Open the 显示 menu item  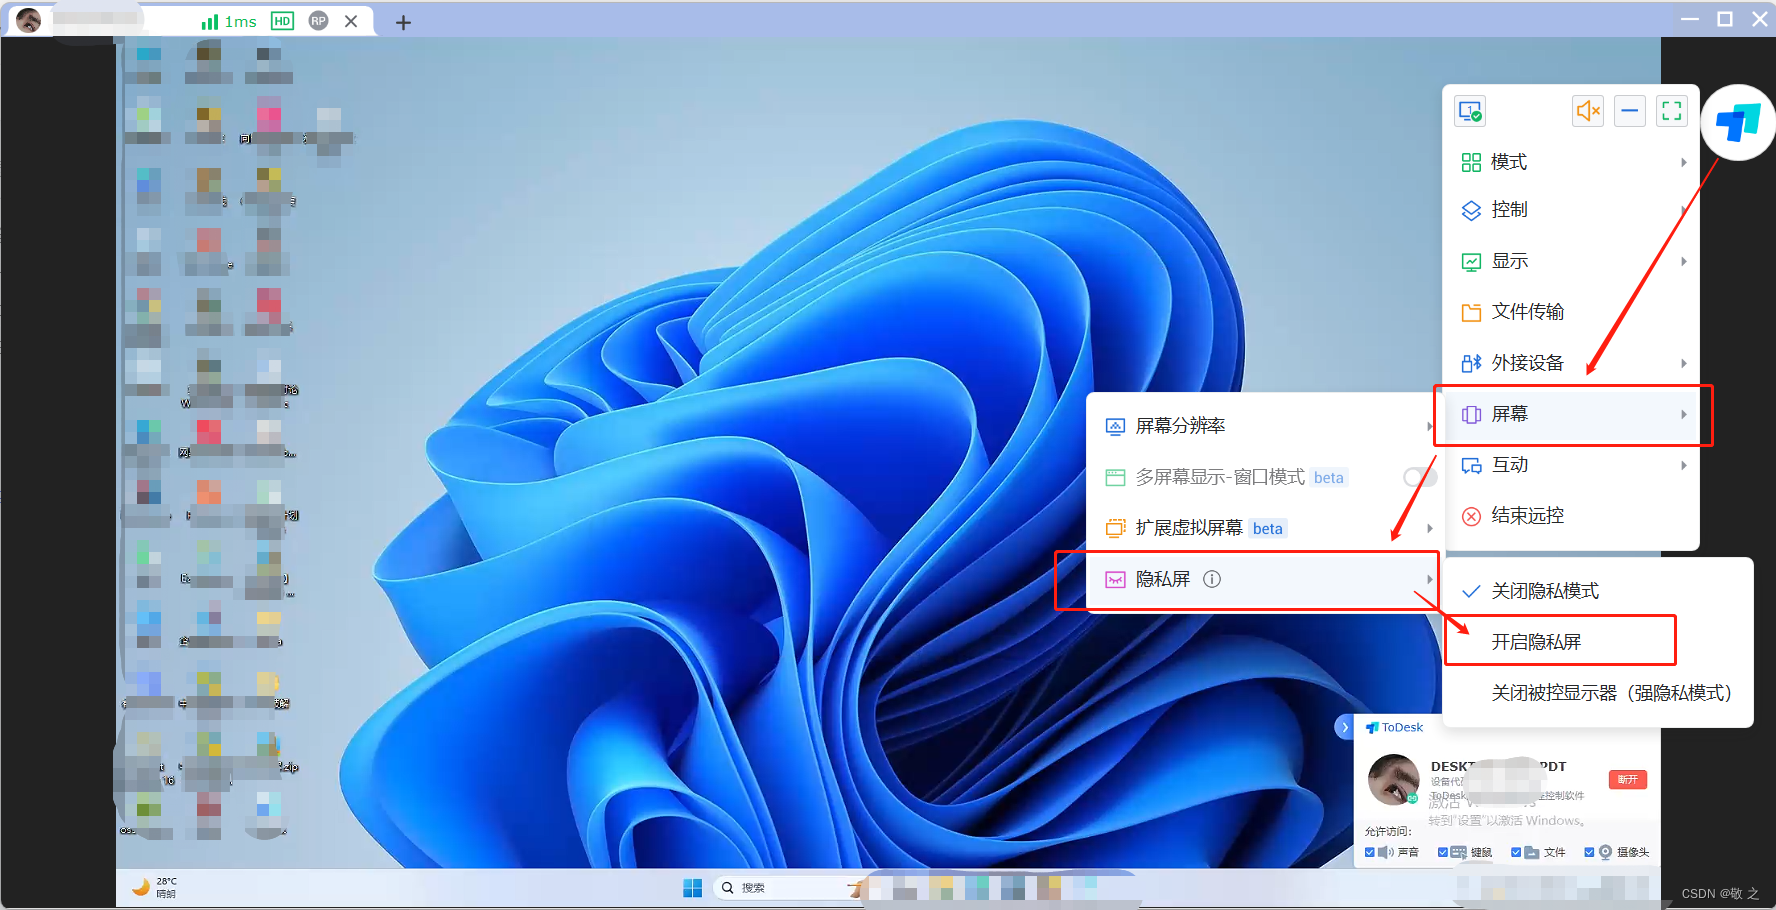click(x=1572, y=261)
